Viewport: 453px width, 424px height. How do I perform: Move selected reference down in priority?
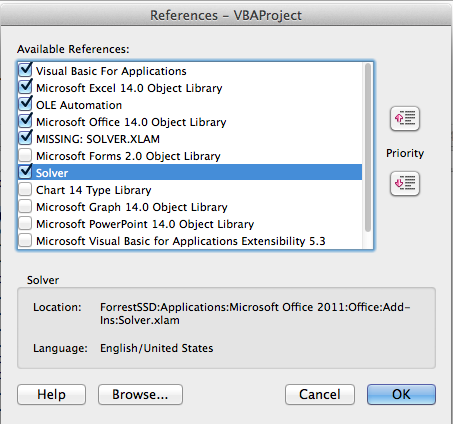(405, 183)
